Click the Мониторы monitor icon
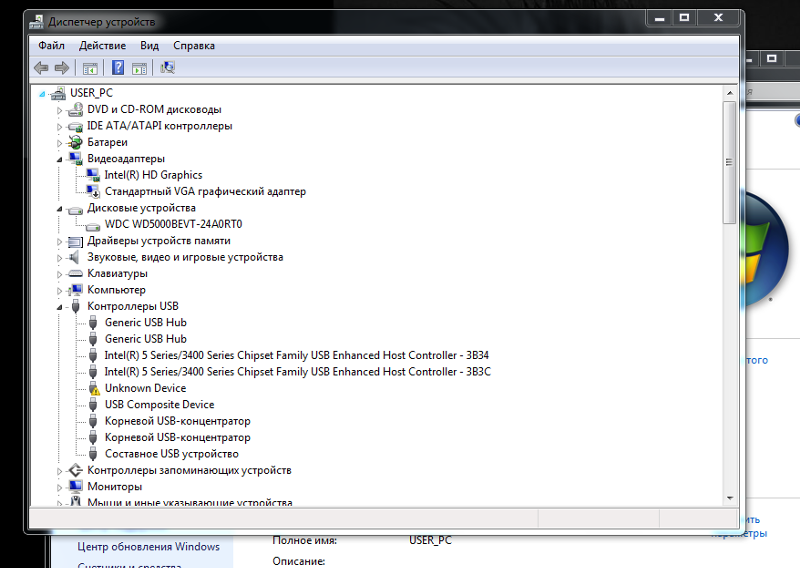This screenshot has height=568, width=800. tap(76, 486)
